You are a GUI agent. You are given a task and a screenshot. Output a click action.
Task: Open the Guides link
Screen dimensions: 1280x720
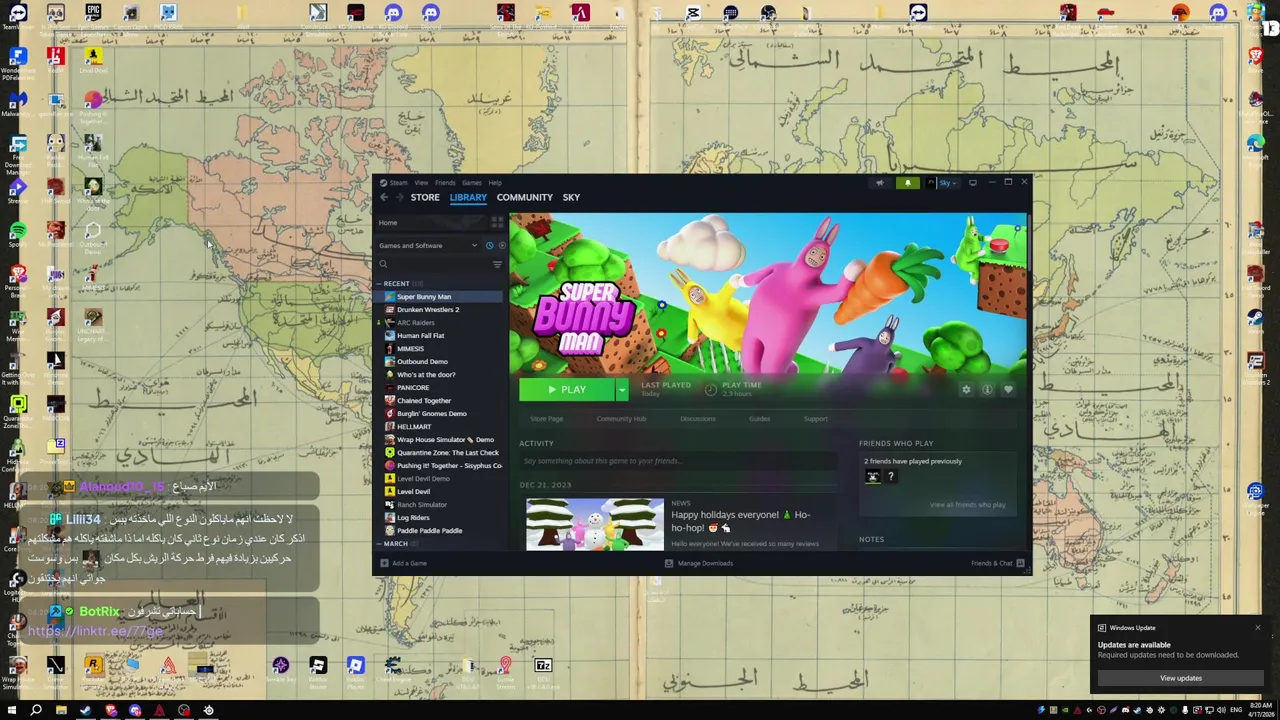760,419
